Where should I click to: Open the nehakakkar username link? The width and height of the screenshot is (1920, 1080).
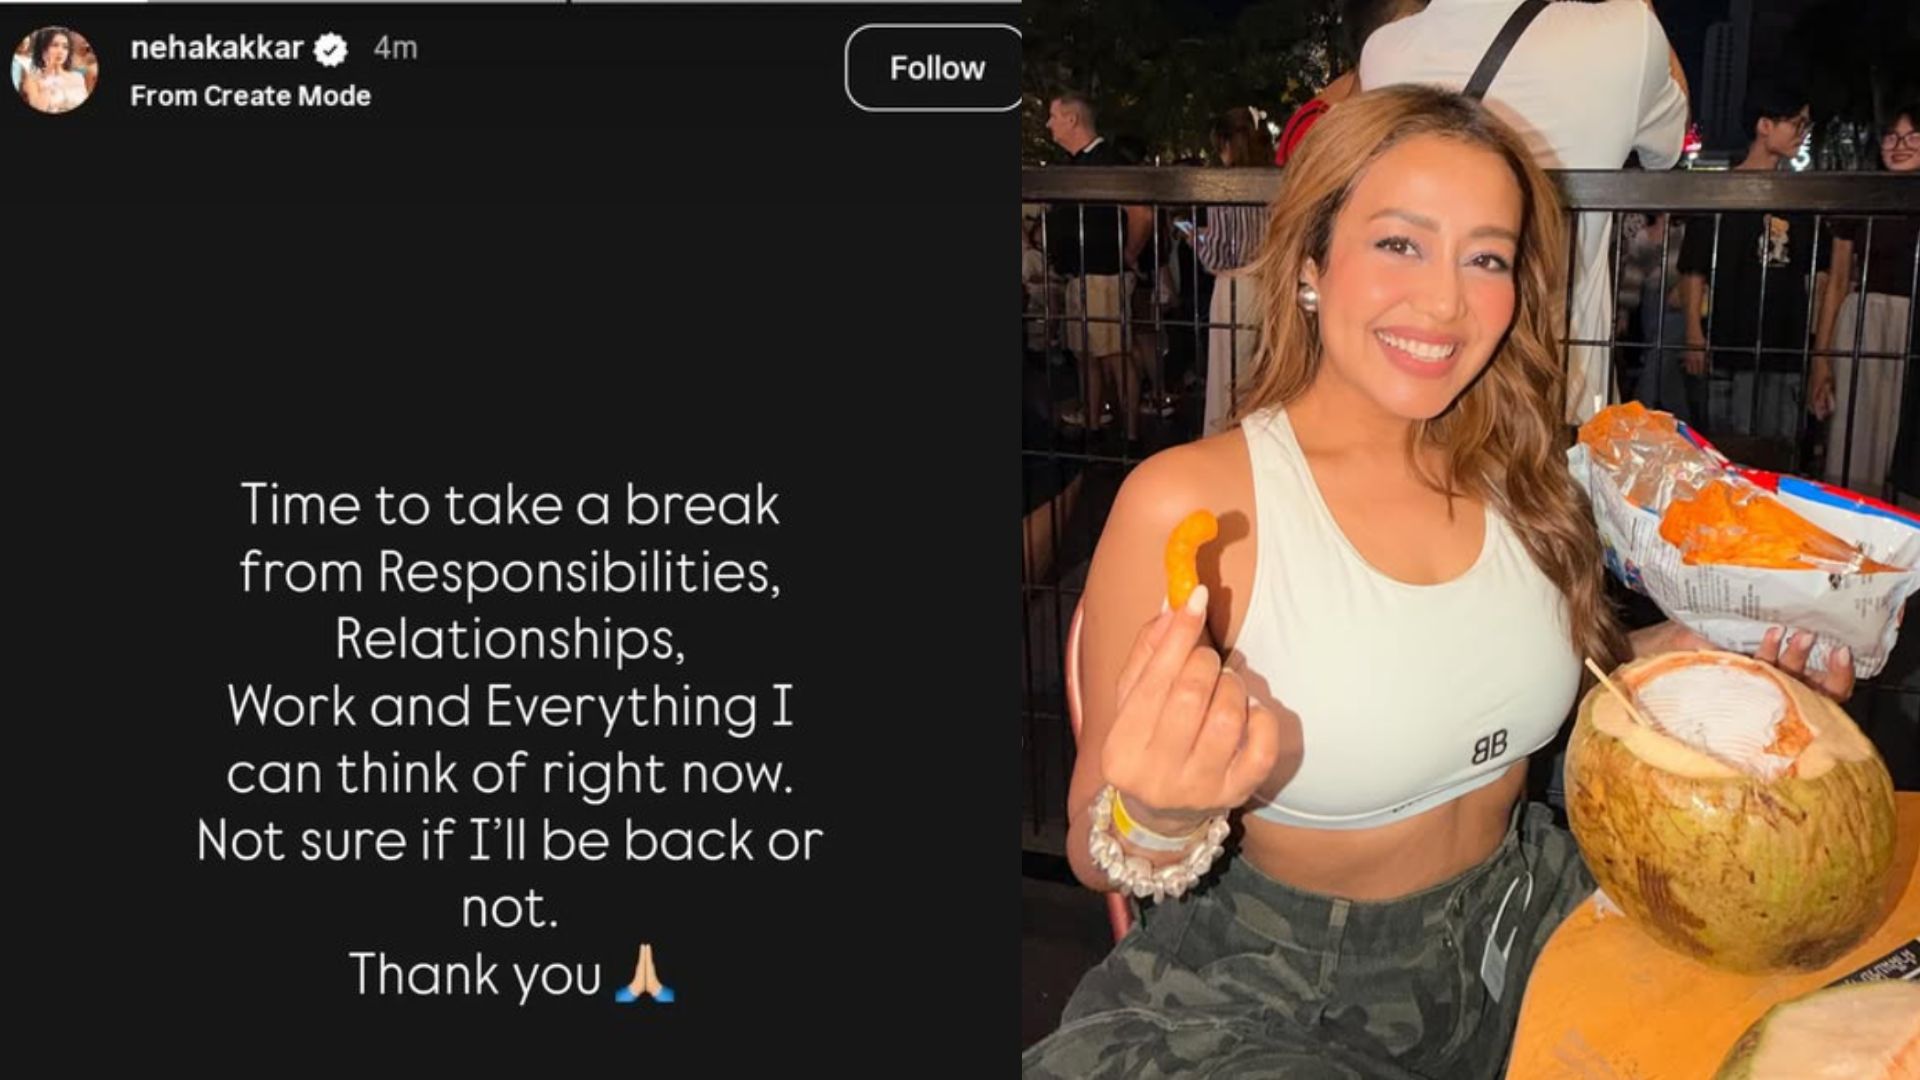click(x=217, y=47)
